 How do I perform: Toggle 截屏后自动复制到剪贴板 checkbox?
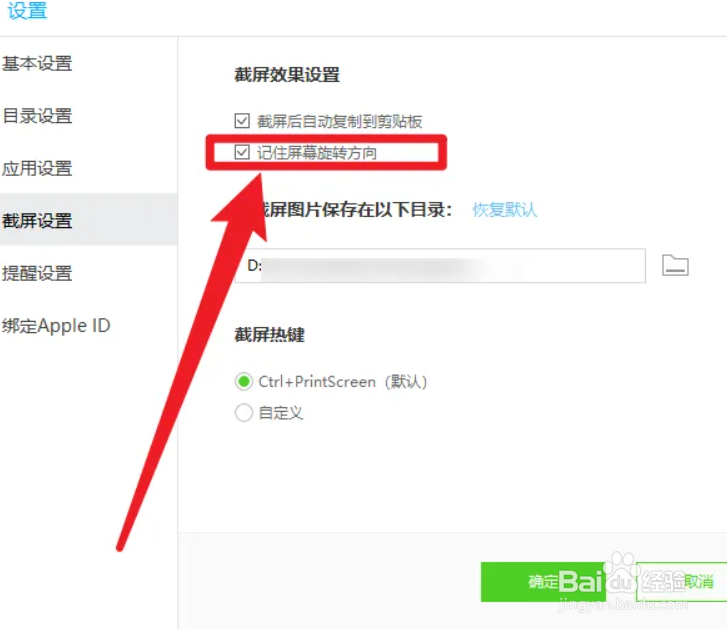coord(242,121)
